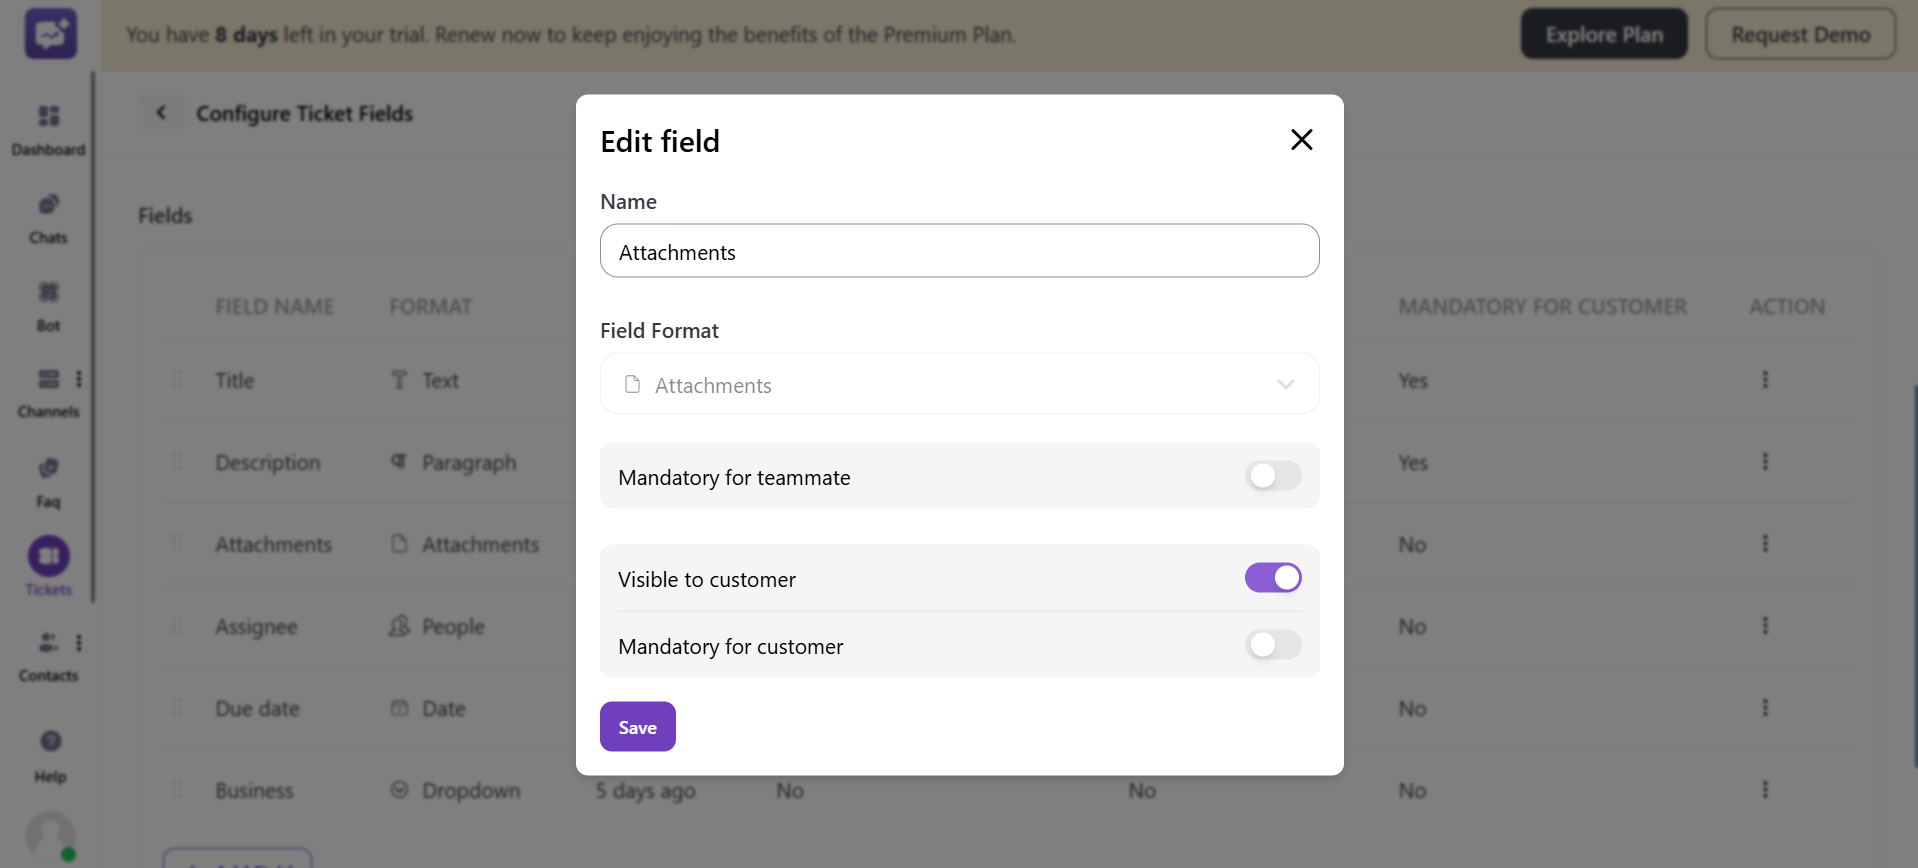Expand Channels submenu three-dot icon
Viewport: 1918px width, 868px height.
point(79,379)
